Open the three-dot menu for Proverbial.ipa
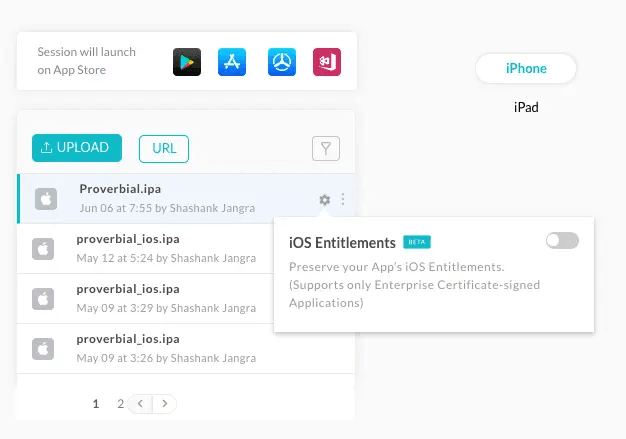 coord(343,200)
